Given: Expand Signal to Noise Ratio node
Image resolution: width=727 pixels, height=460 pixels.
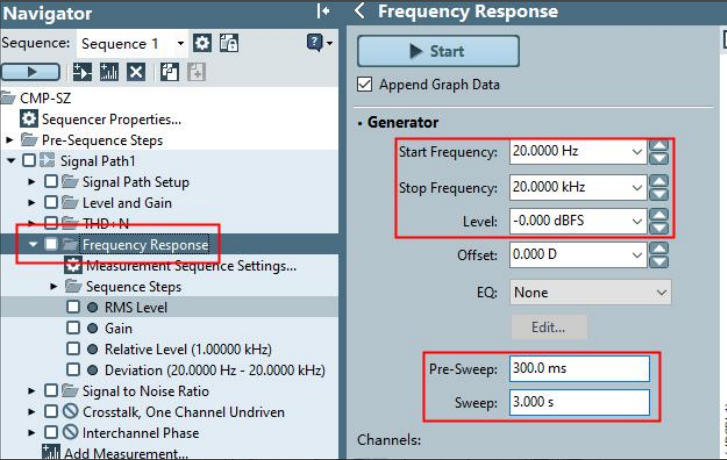Looking at the screenshot, I should [x=32, y=390].
